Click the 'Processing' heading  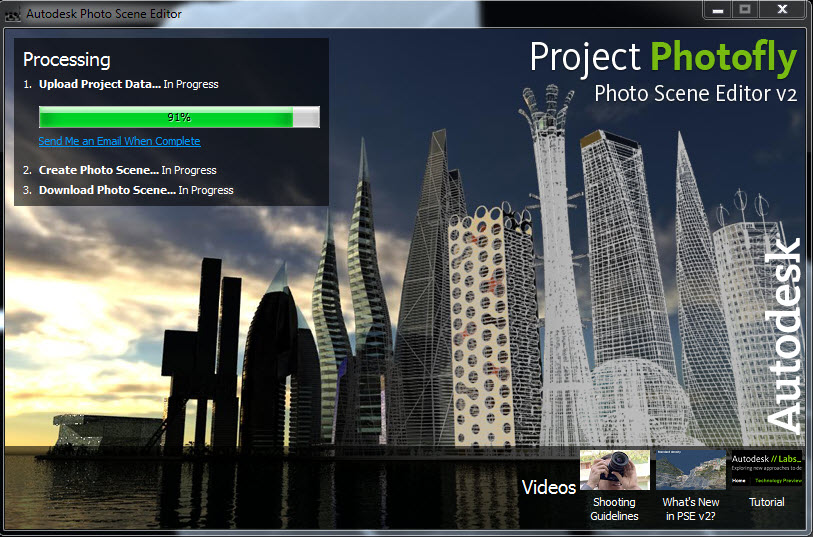pyautogui.click(x=66, y=60)
